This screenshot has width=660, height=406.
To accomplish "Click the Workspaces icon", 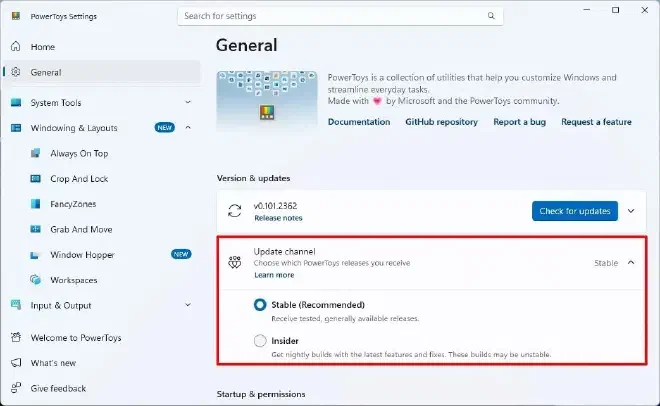I will (36, 279).
